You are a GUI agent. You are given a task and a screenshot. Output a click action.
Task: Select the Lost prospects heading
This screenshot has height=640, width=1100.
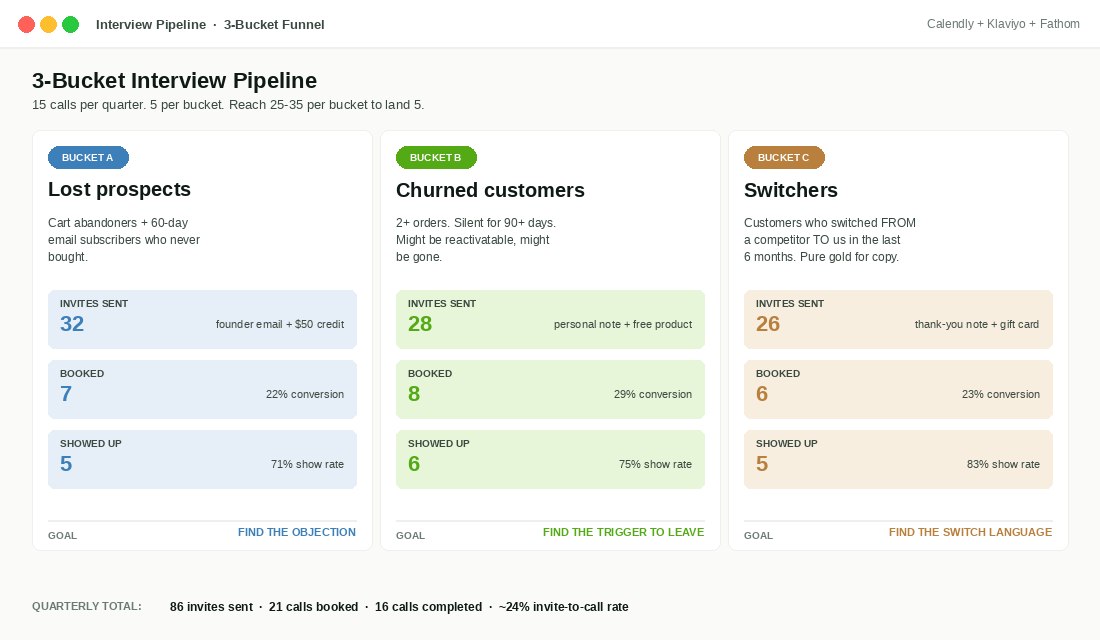(x=119, y=189)
